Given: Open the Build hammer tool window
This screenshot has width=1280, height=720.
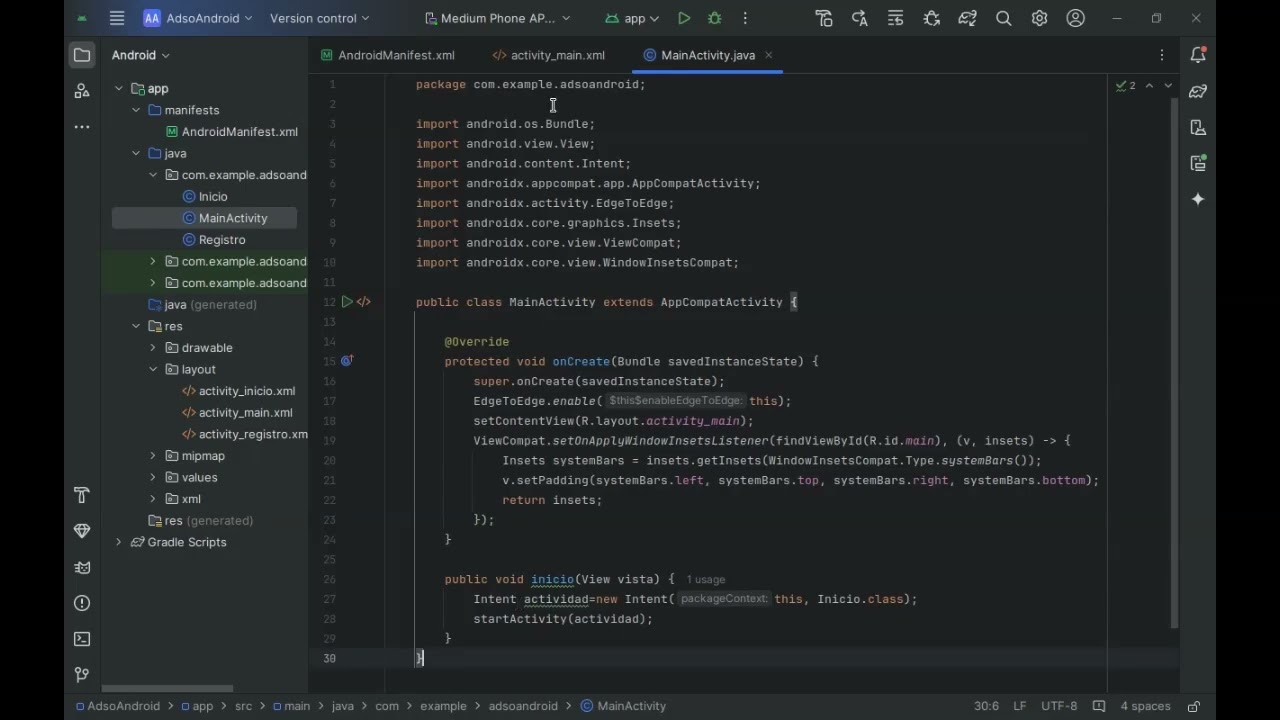Looking at the screenshot, I should pos(82,495).
